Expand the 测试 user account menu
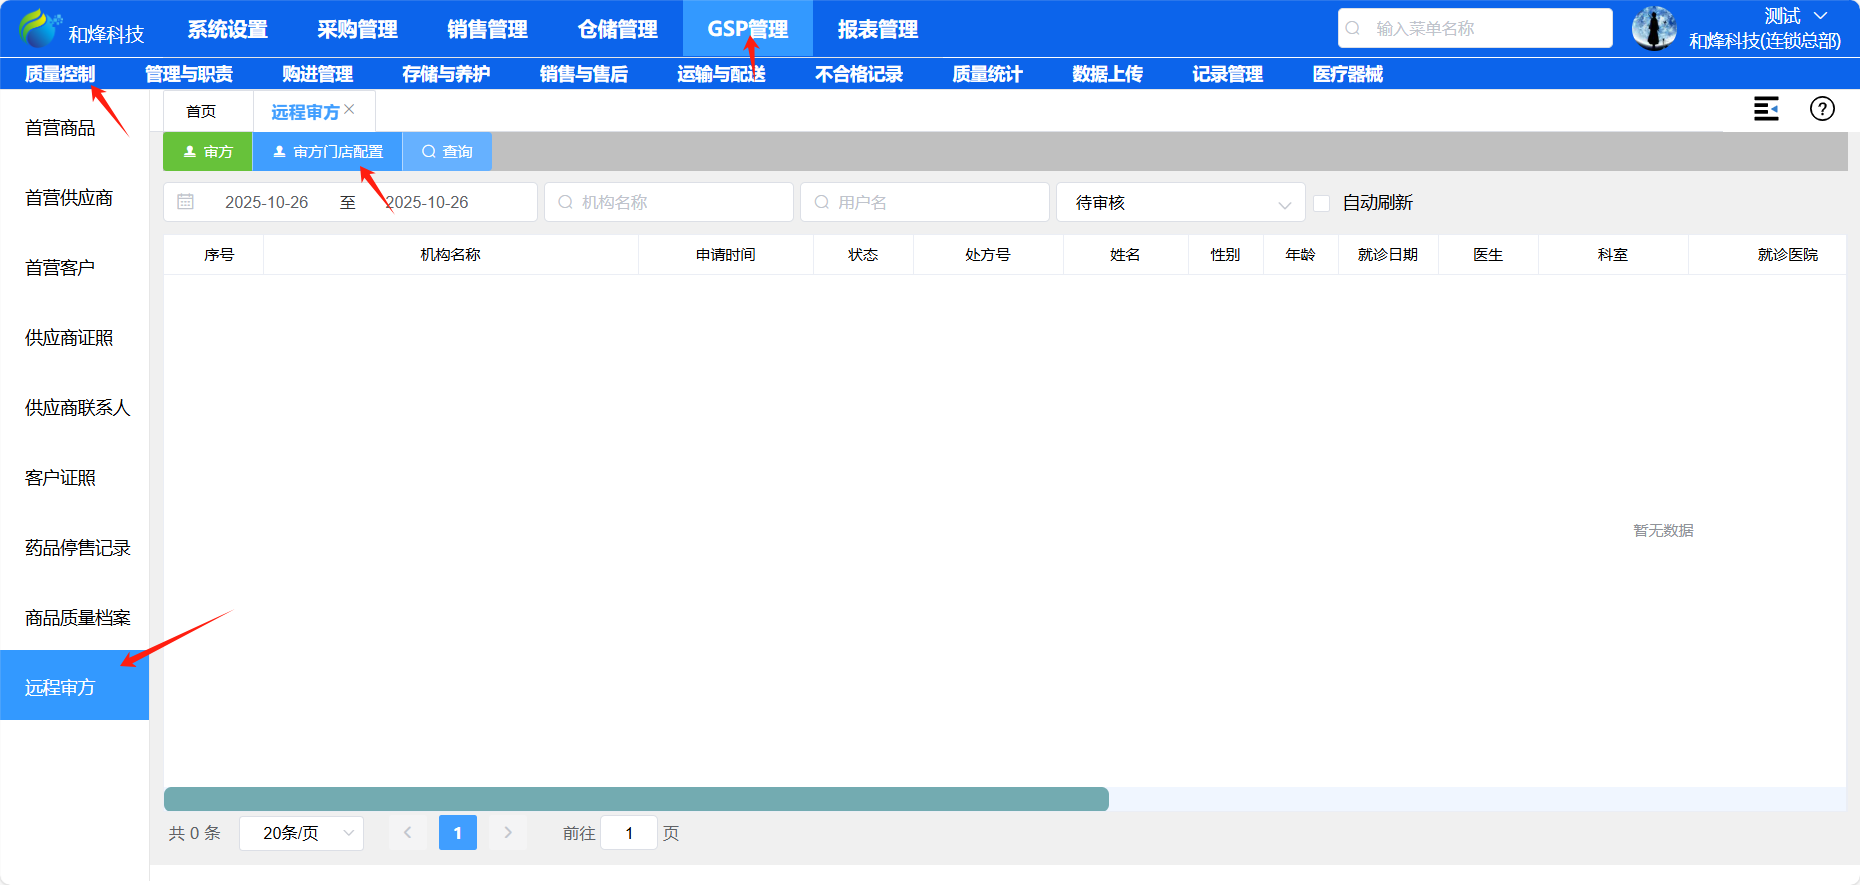 pos(1796,16)
